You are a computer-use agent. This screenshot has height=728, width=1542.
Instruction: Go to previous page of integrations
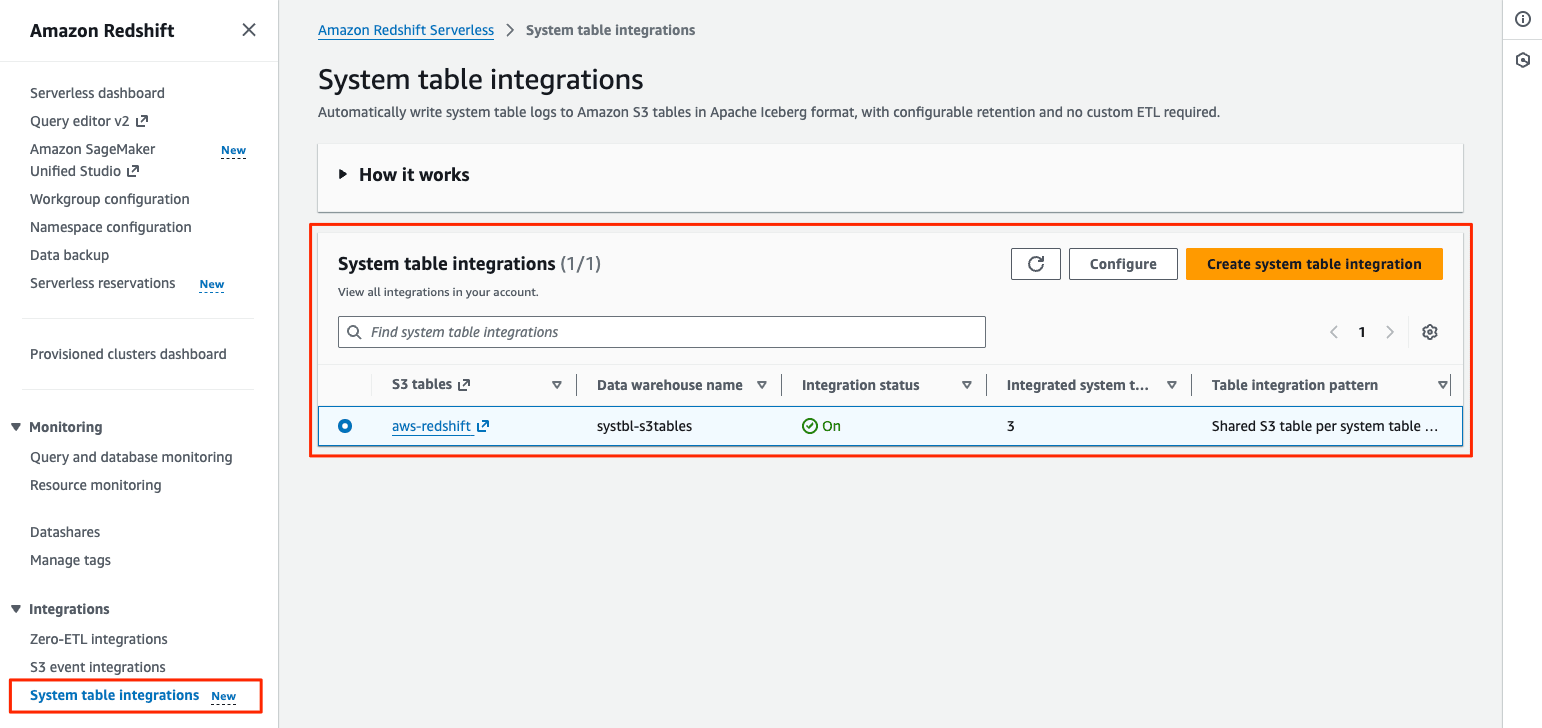point(1334,332)
